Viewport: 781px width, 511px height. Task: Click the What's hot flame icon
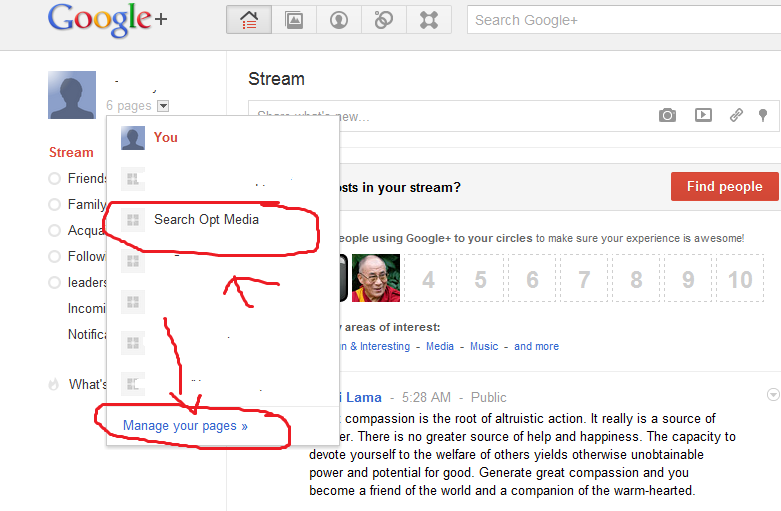(x=53, y=384)
